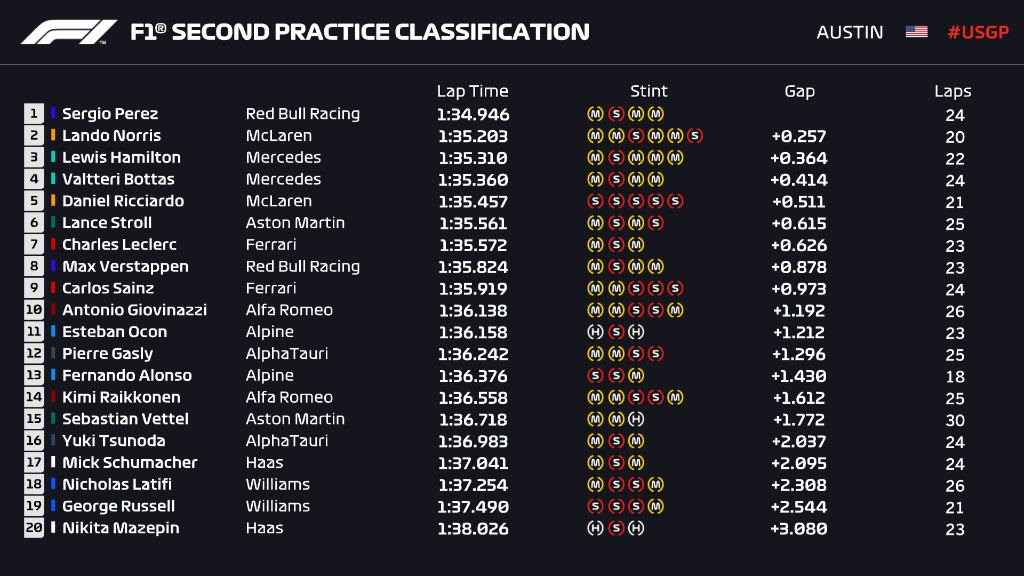
Task: Click Lewis Hamilton's lap time 1:35.310
Action: 472,158
